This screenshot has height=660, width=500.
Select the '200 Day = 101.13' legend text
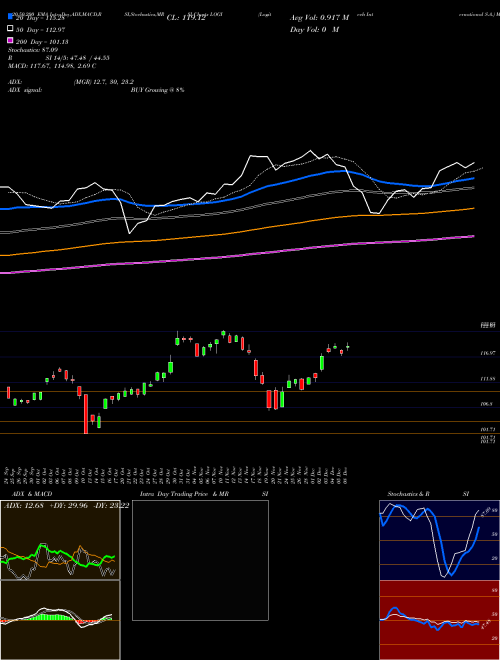42,41
